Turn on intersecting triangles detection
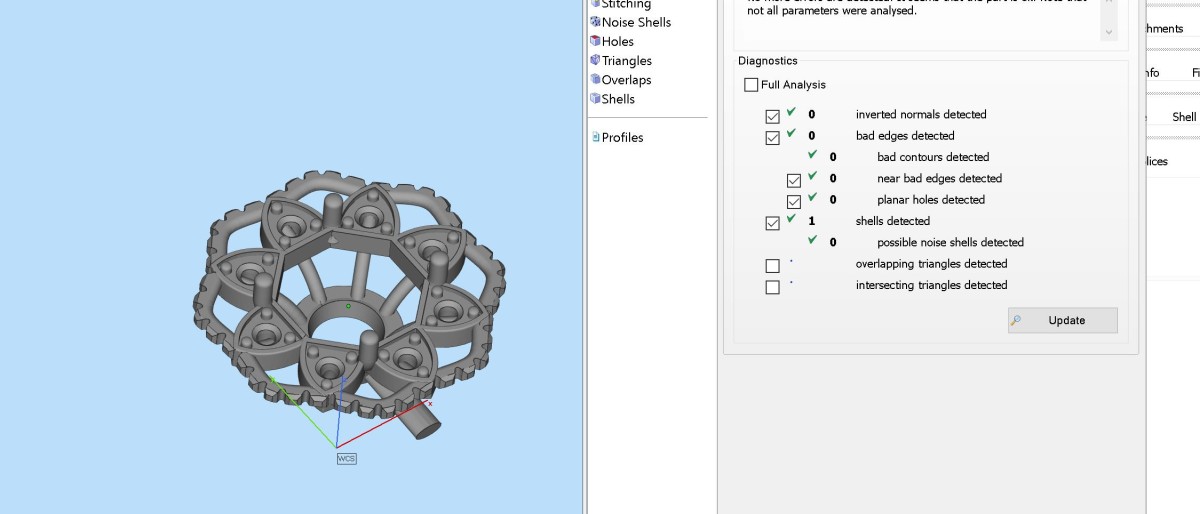Image resolution: width=1200 pixels, height=514 pixels. [772, 287]
